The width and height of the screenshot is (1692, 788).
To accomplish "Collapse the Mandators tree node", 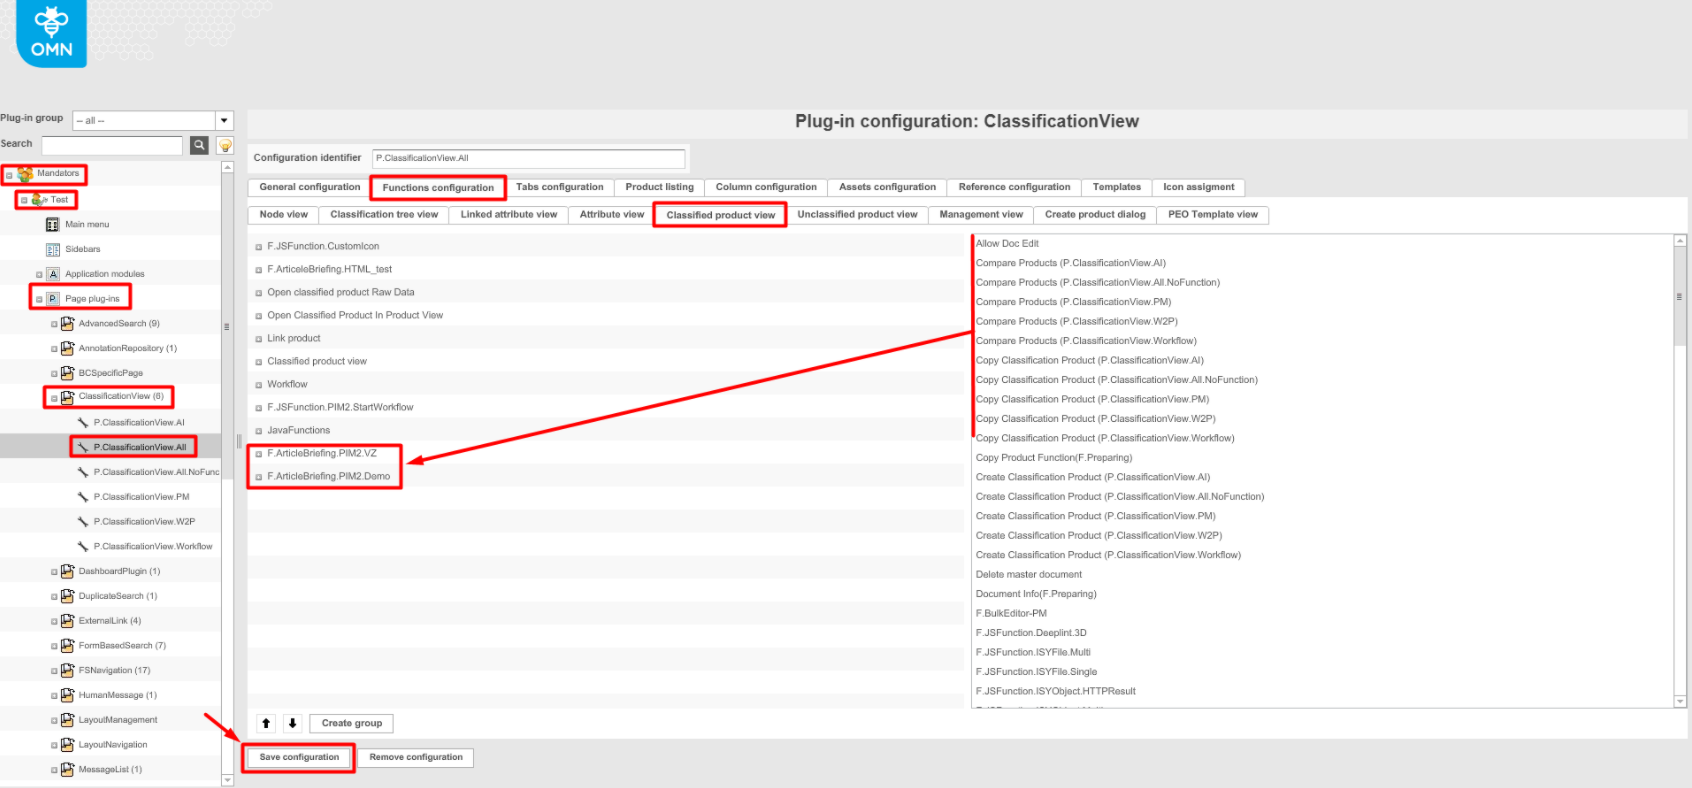I will [9, 175].
